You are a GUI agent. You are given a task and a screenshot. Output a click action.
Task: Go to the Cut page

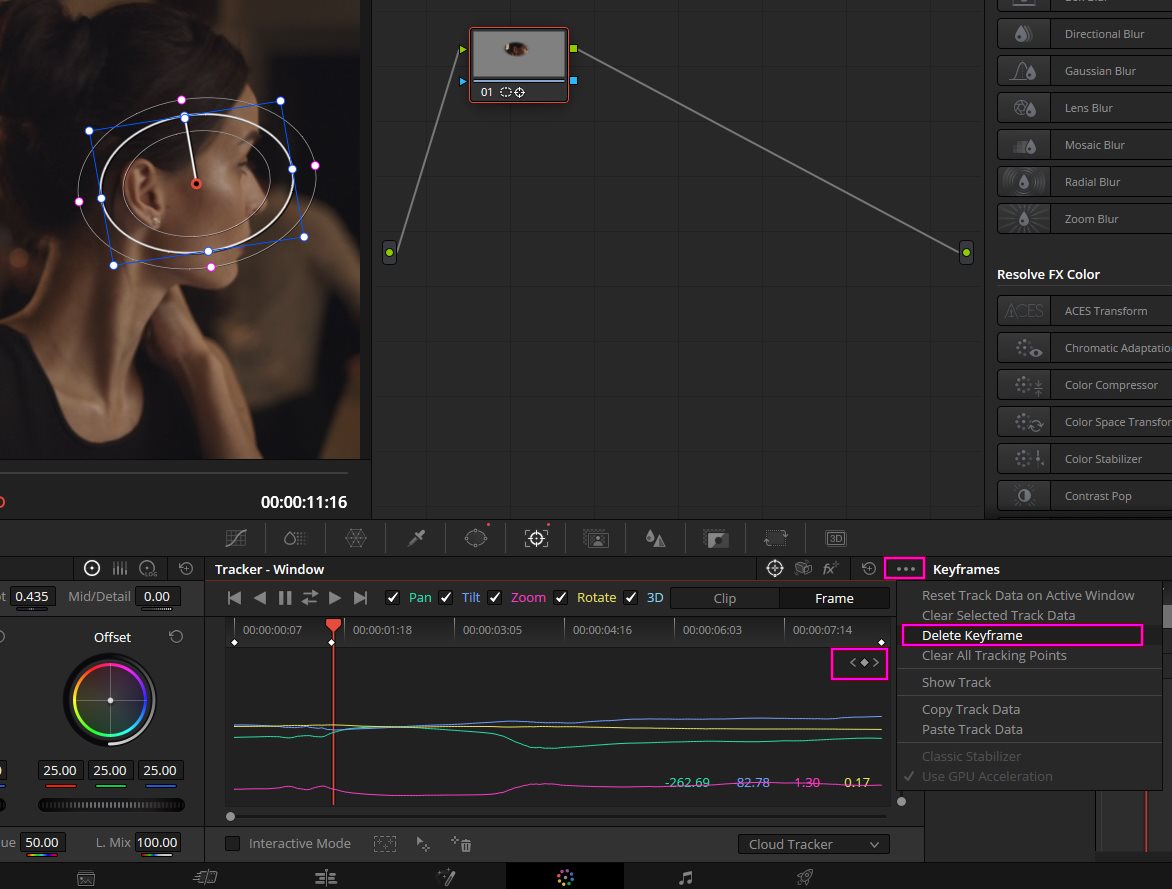click(x=206, y=878)
